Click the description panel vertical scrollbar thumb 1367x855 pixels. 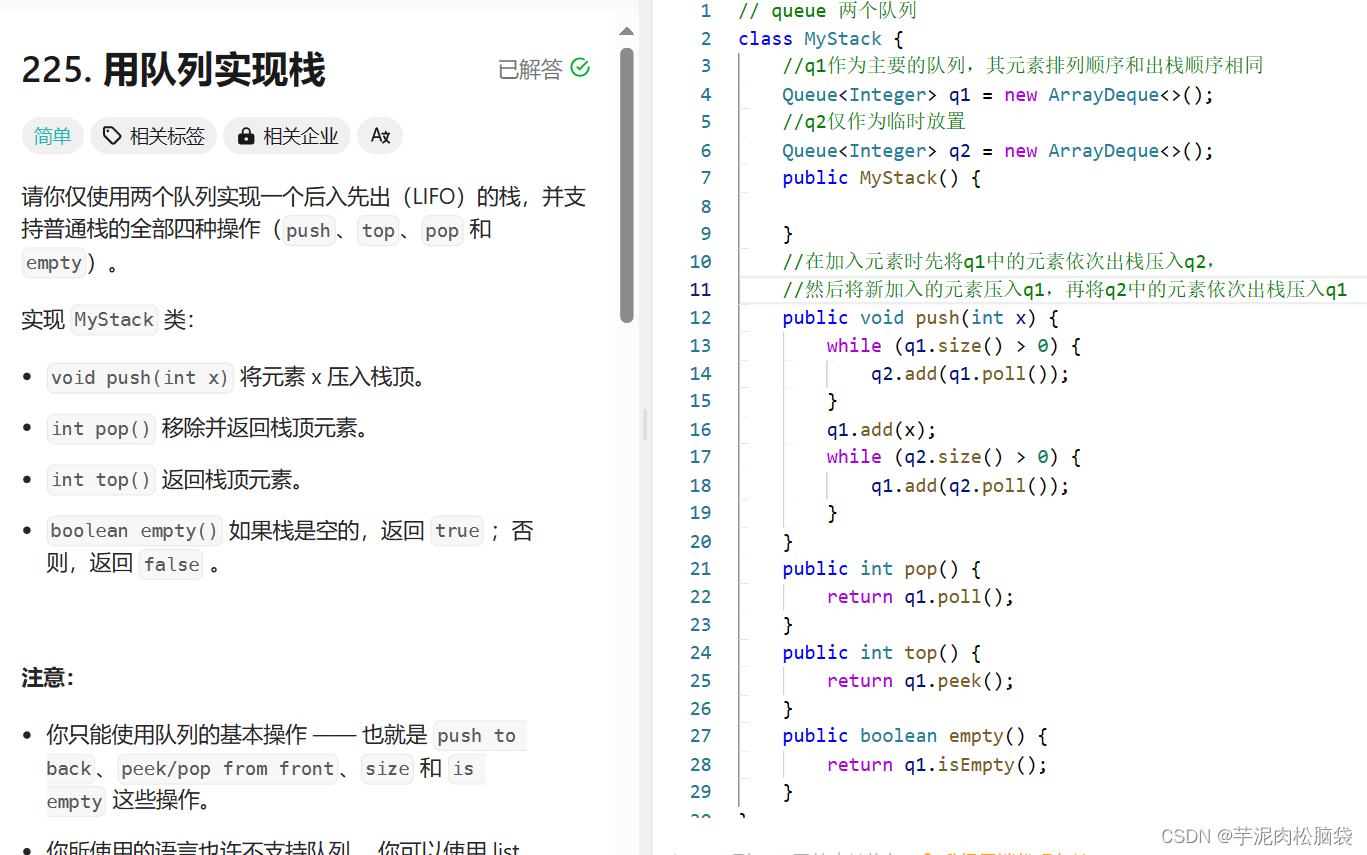coord(627,185)
